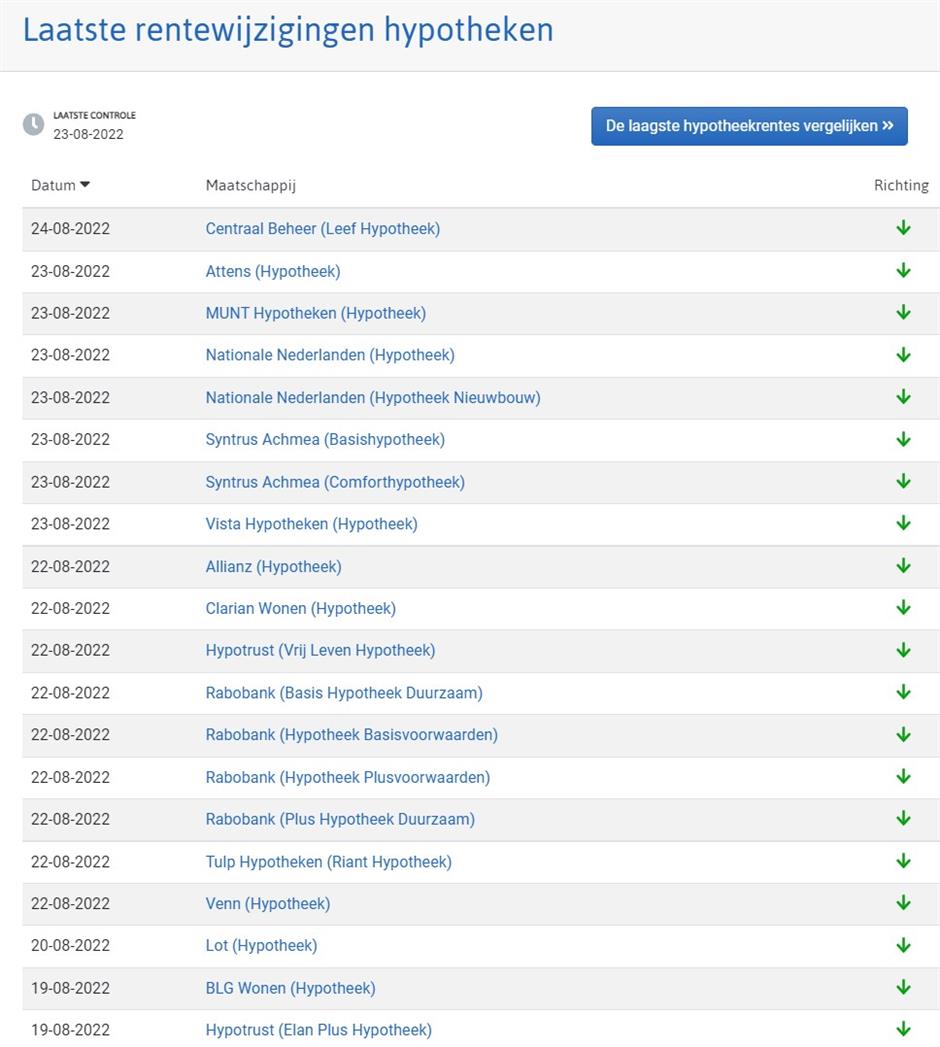Click down arrow for Tulp Hypotheken
Viewport: 940px width, 1047px height.
tap(903, 861)
